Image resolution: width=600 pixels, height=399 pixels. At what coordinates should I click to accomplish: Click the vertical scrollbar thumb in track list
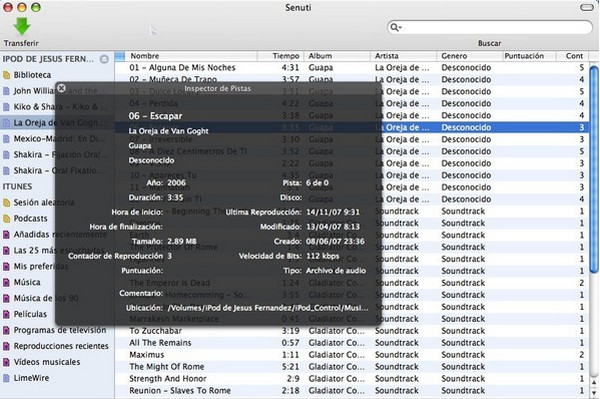pos(594,170)
